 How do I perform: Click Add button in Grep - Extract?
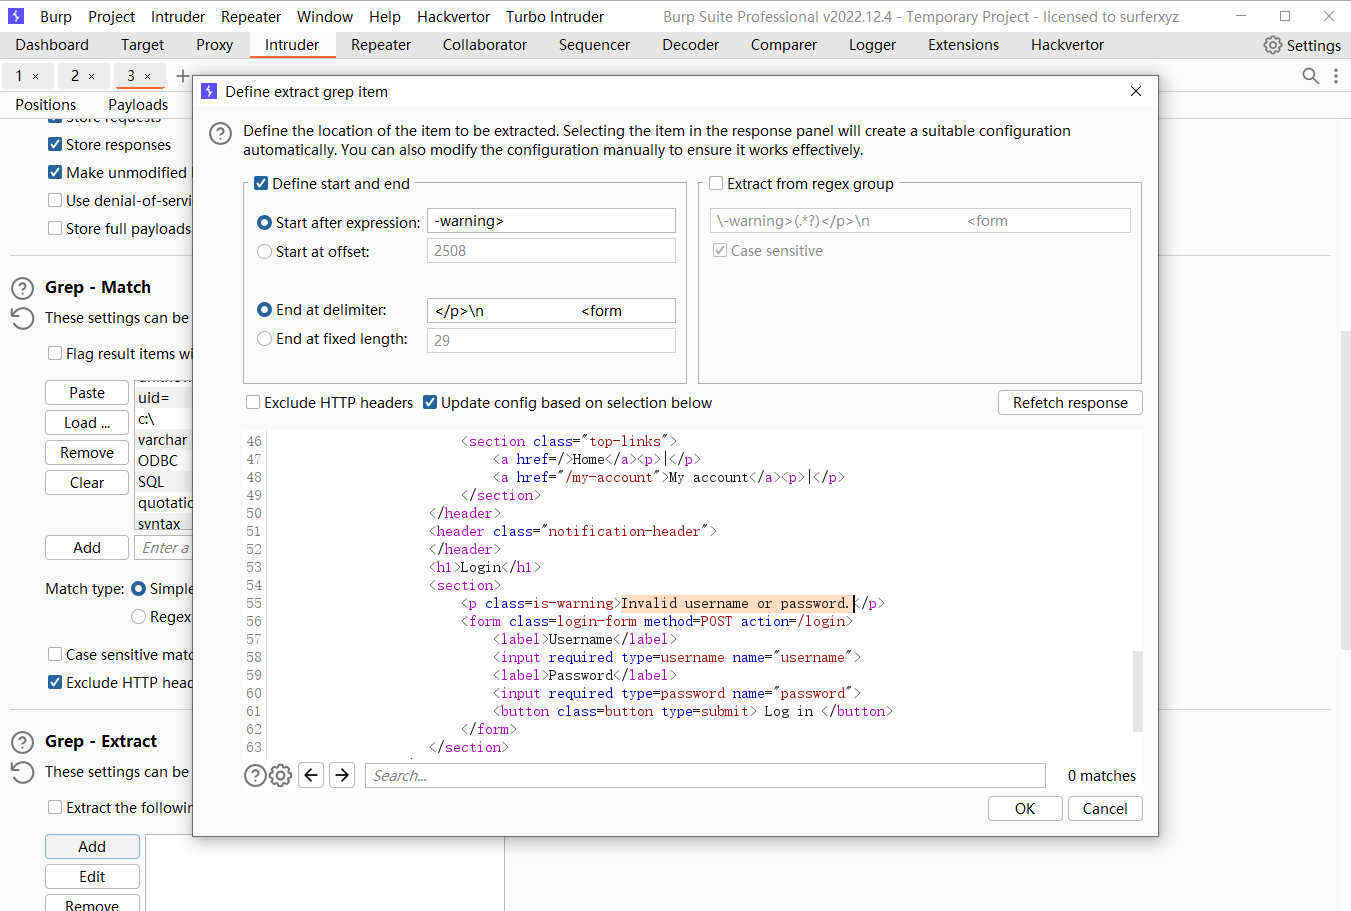[x=92, y=847]
